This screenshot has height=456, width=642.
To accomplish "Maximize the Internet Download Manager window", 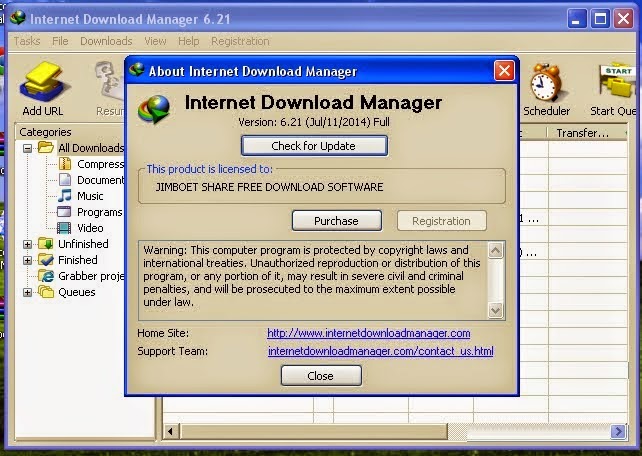I will click(600, 19).
